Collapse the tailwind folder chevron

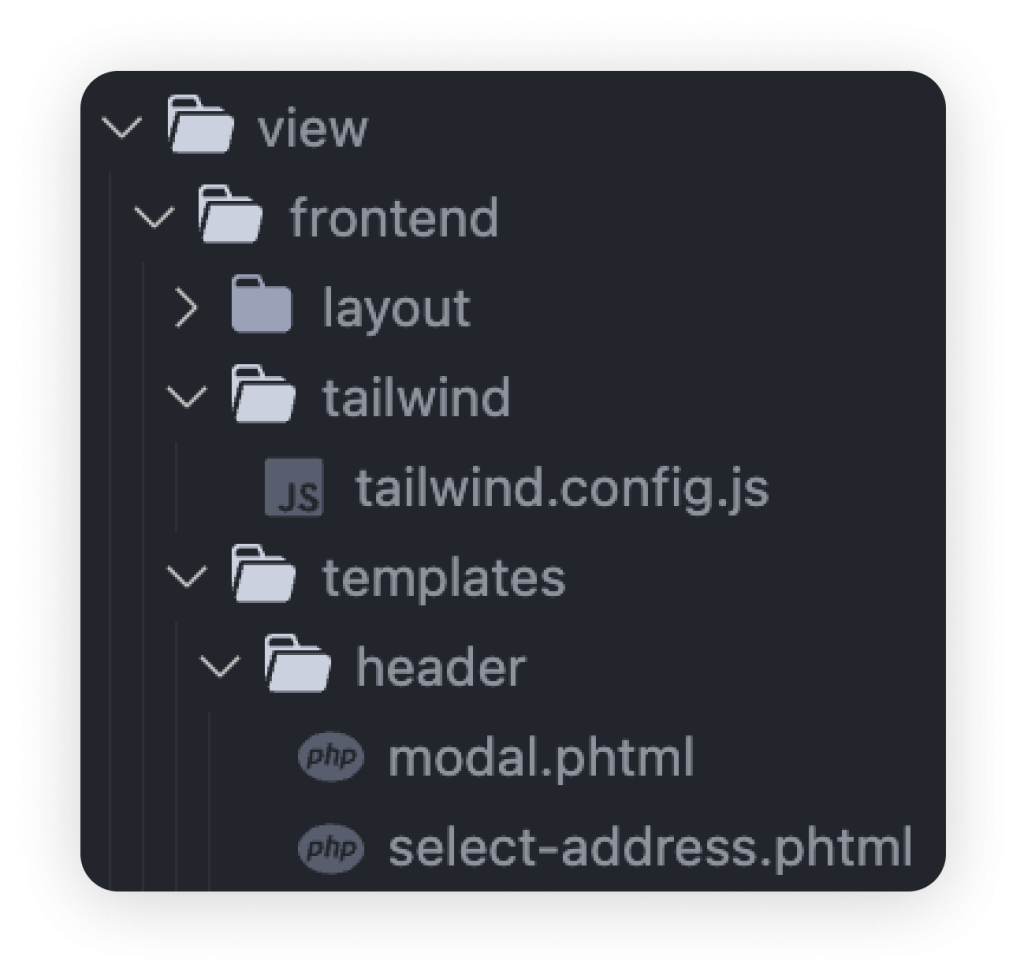[187, 397]
